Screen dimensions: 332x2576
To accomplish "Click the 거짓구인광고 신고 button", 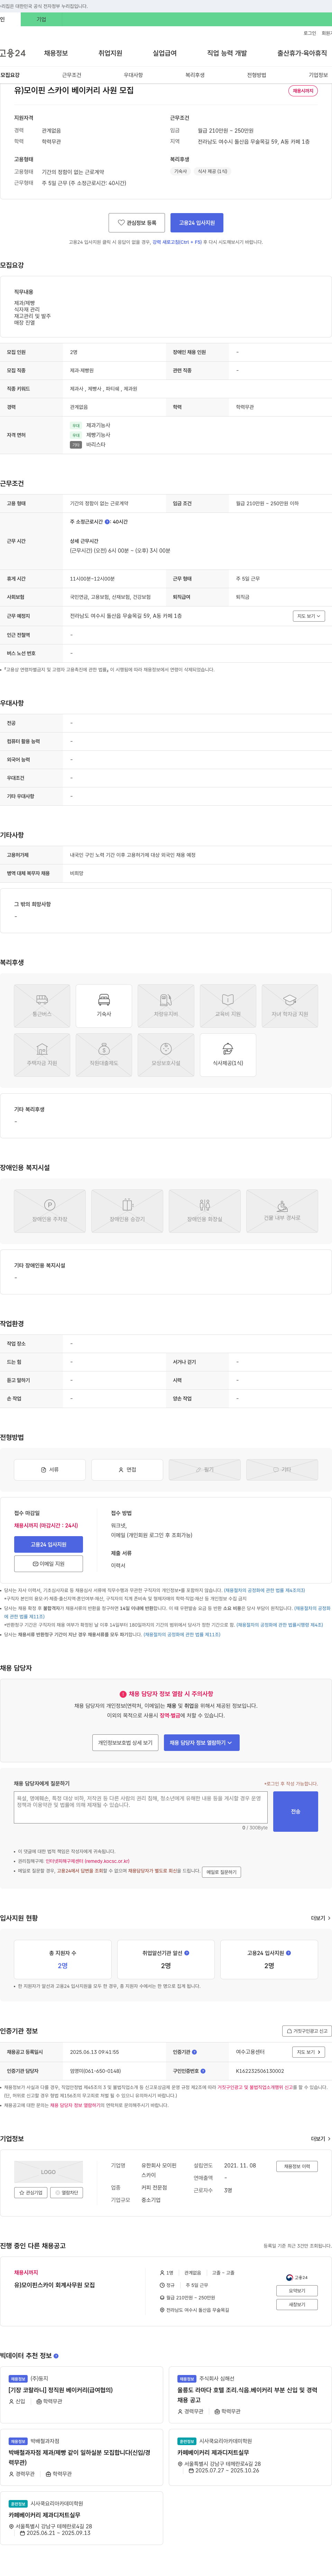I will (307, 2031).
